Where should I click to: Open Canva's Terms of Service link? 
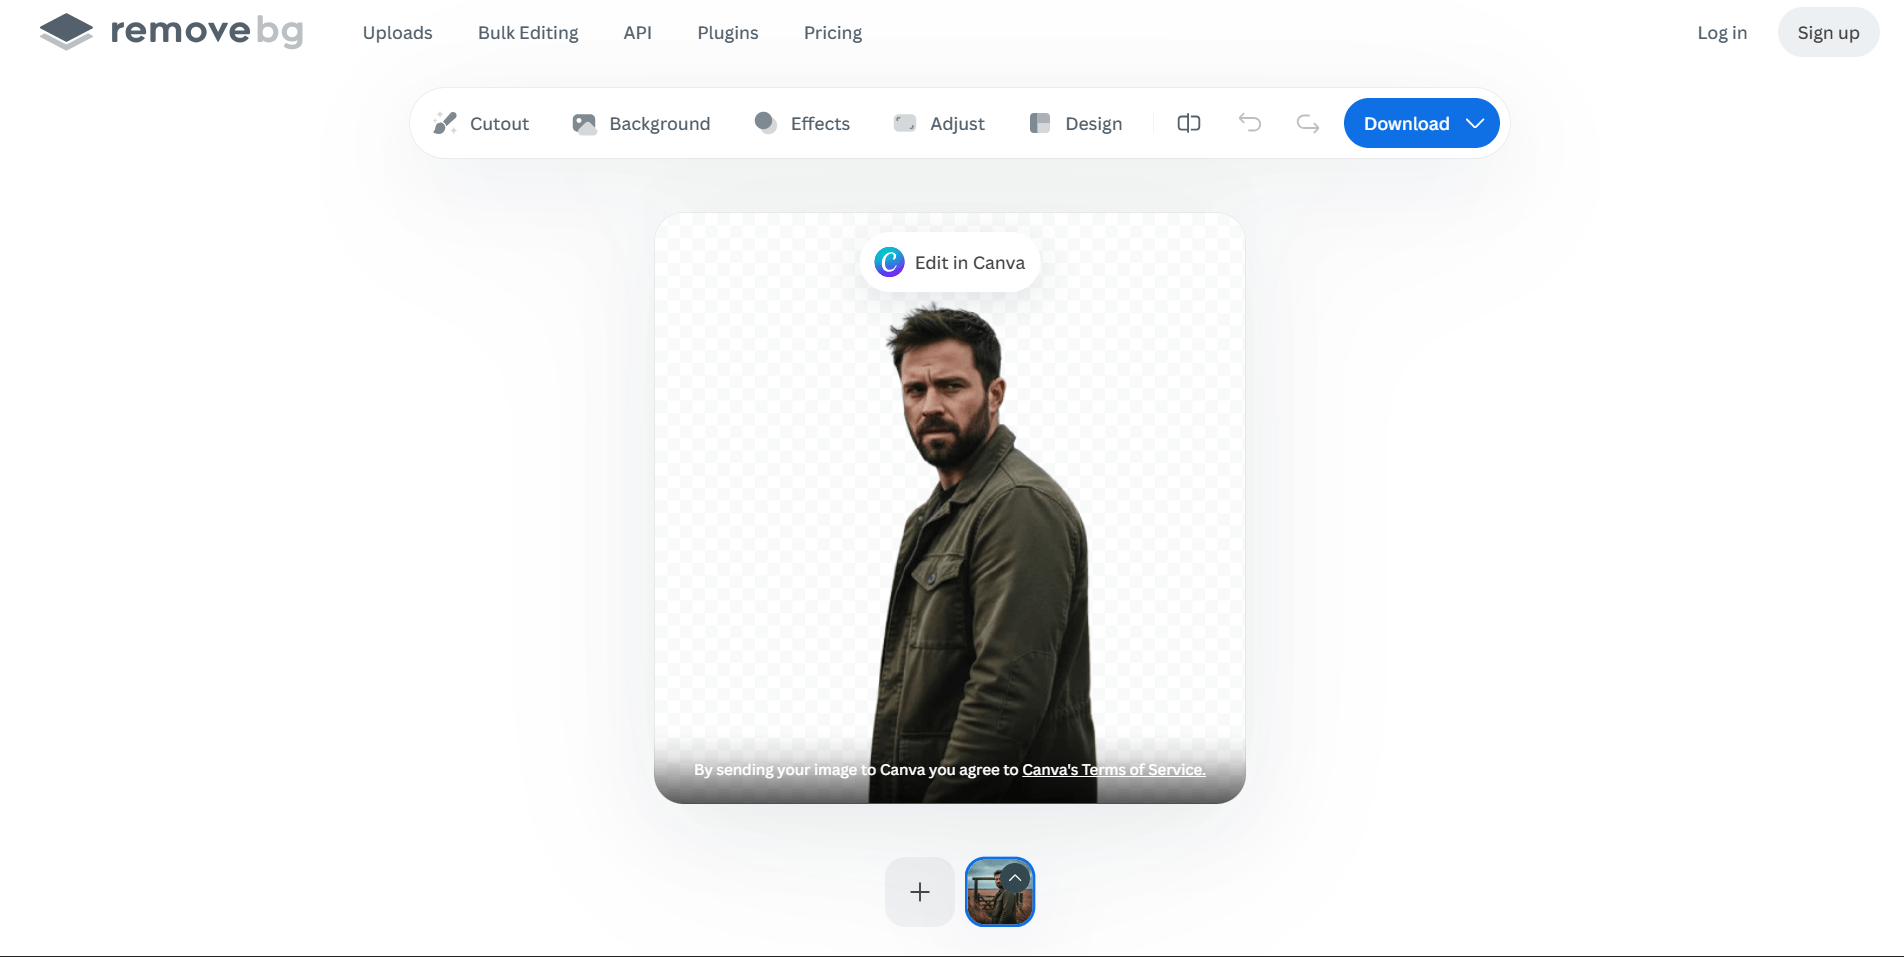coord(1113,770)
